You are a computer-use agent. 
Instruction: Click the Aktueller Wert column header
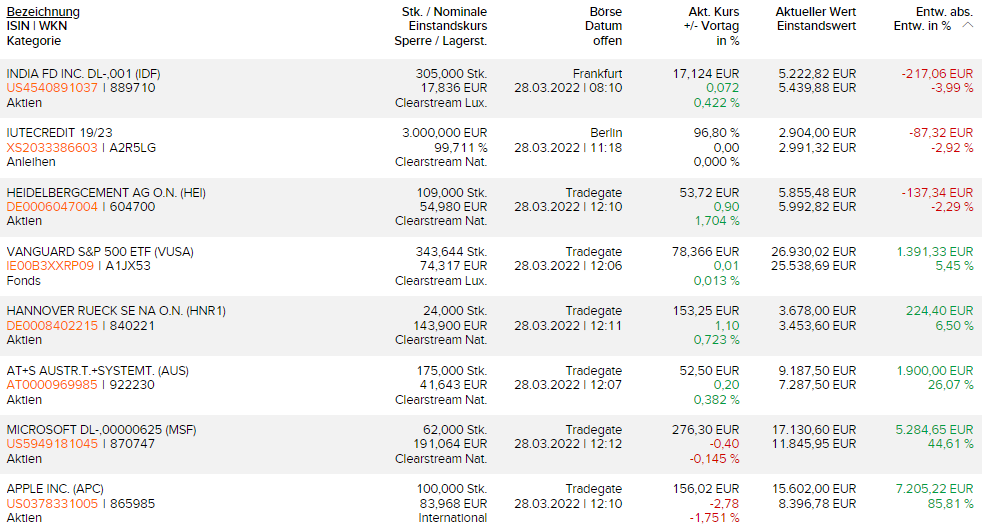tap(815, 12)
